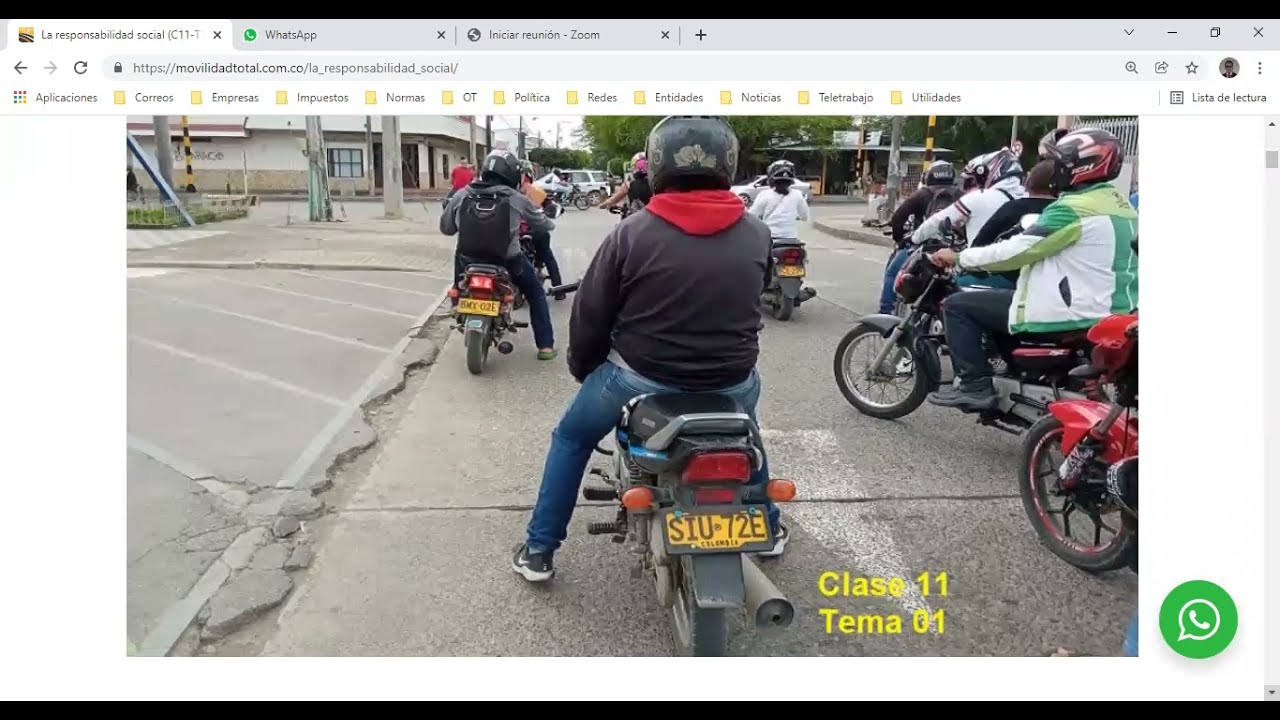This screenshot has height=720, width=1280.
Task: Expand the tab search chevron
Action: click(x=1129, y=33)
